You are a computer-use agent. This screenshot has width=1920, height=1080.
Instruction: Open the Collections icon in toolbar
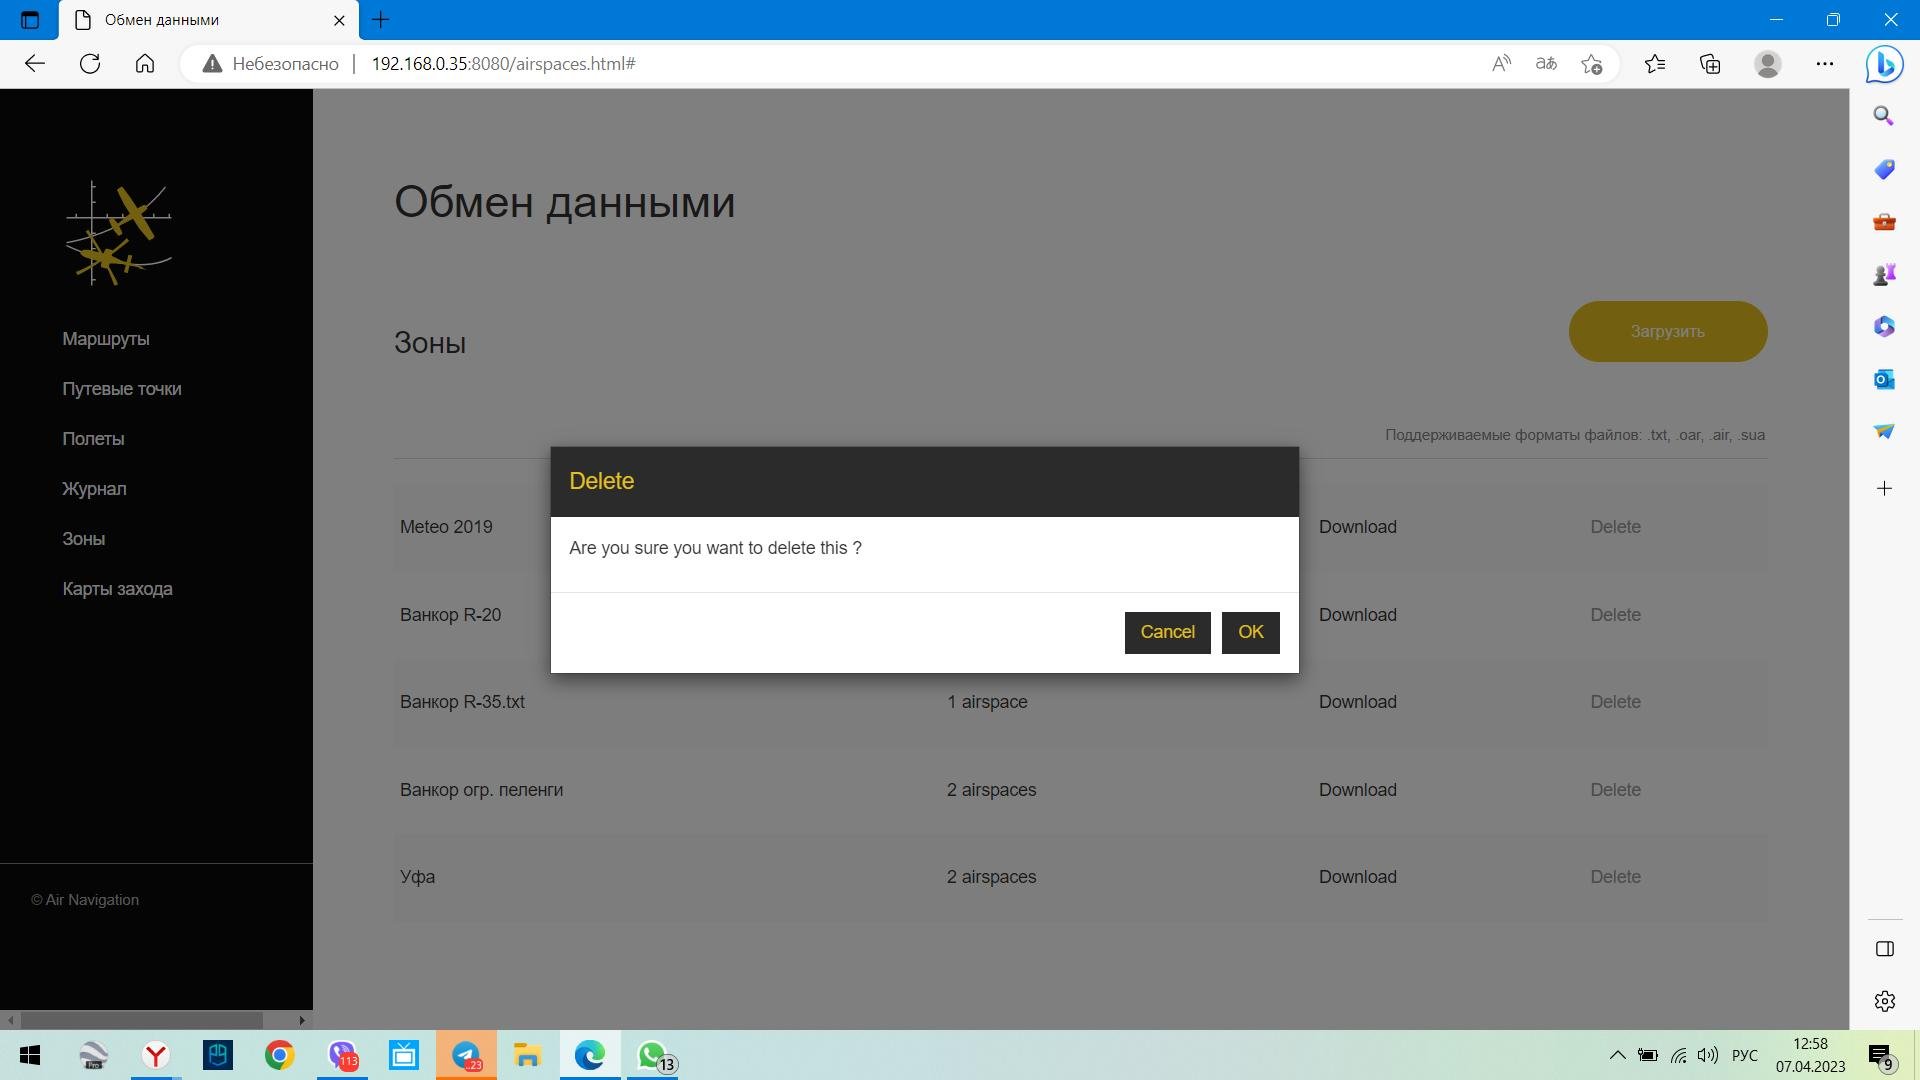click(1710, 64)
